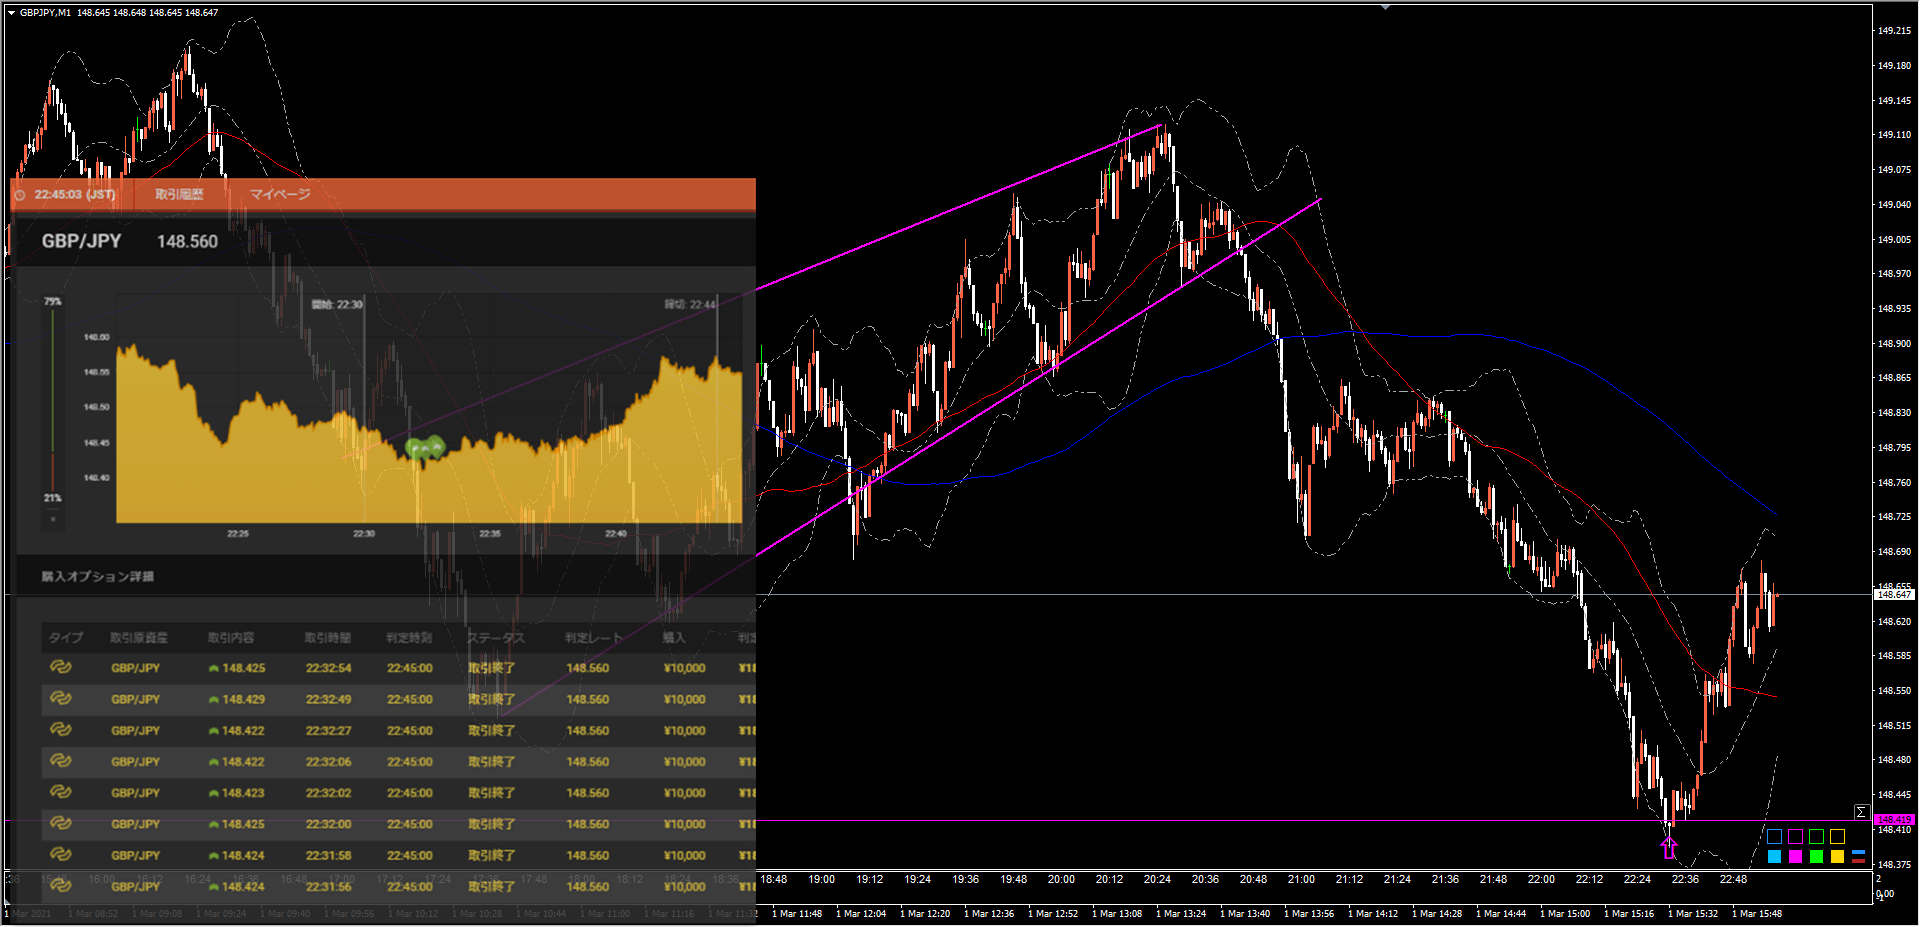Viewport: 1920px width, 927px height.
Task: Click the green trade marker pins on the yellow chart
Action: pyautogui.click(x=425, y=448)
